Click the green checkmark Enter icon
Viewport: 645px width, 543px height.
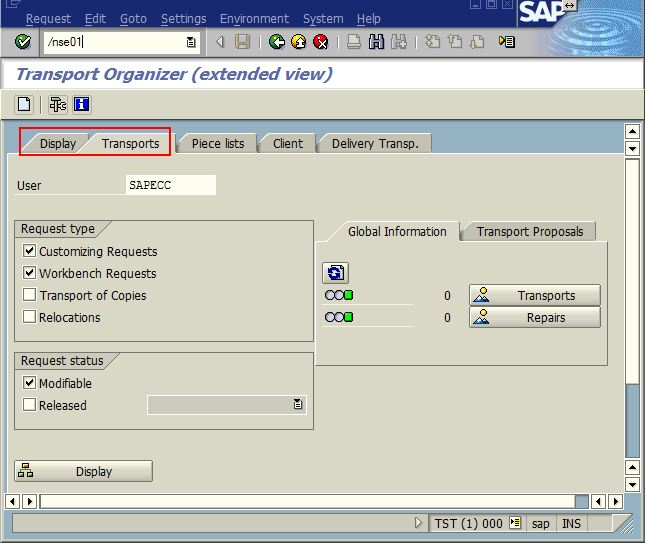[x=23, y=42]
